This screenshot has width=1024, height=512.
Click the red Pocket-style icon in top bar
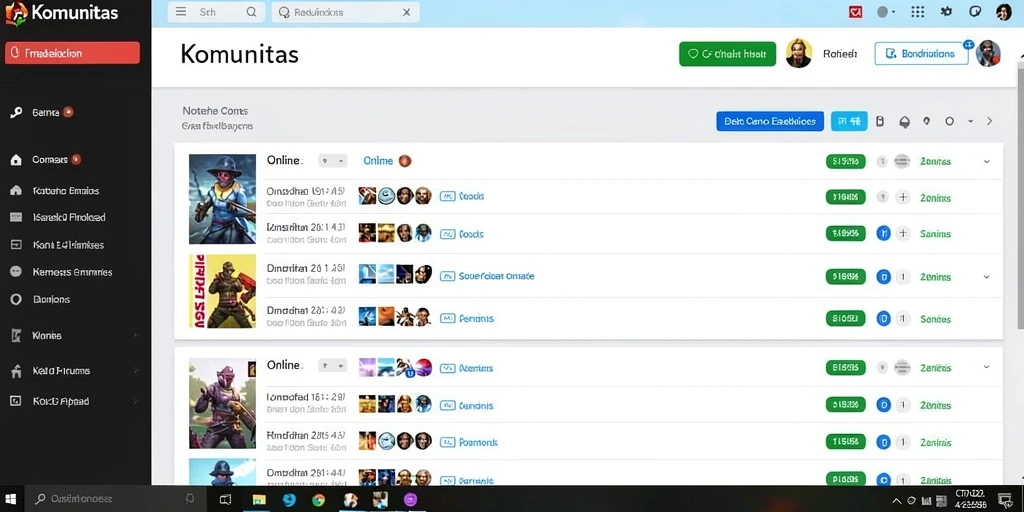pos(856,12)
